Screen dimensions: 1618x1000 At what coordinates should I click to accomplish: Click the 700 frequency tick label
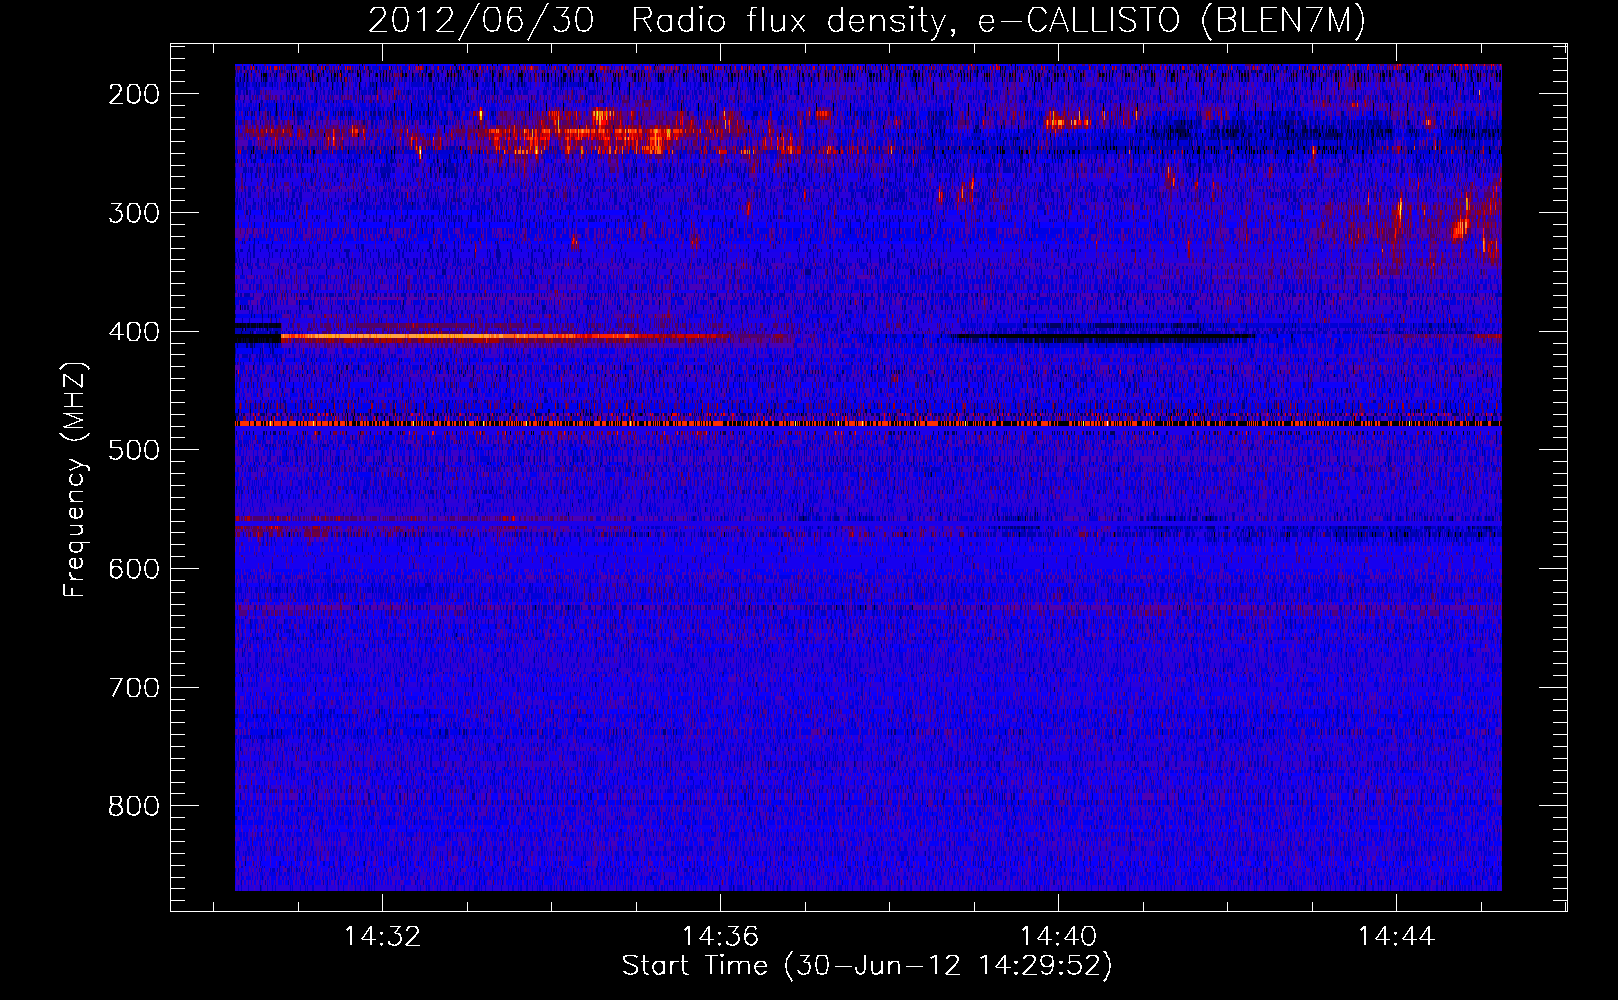(133, 688)
